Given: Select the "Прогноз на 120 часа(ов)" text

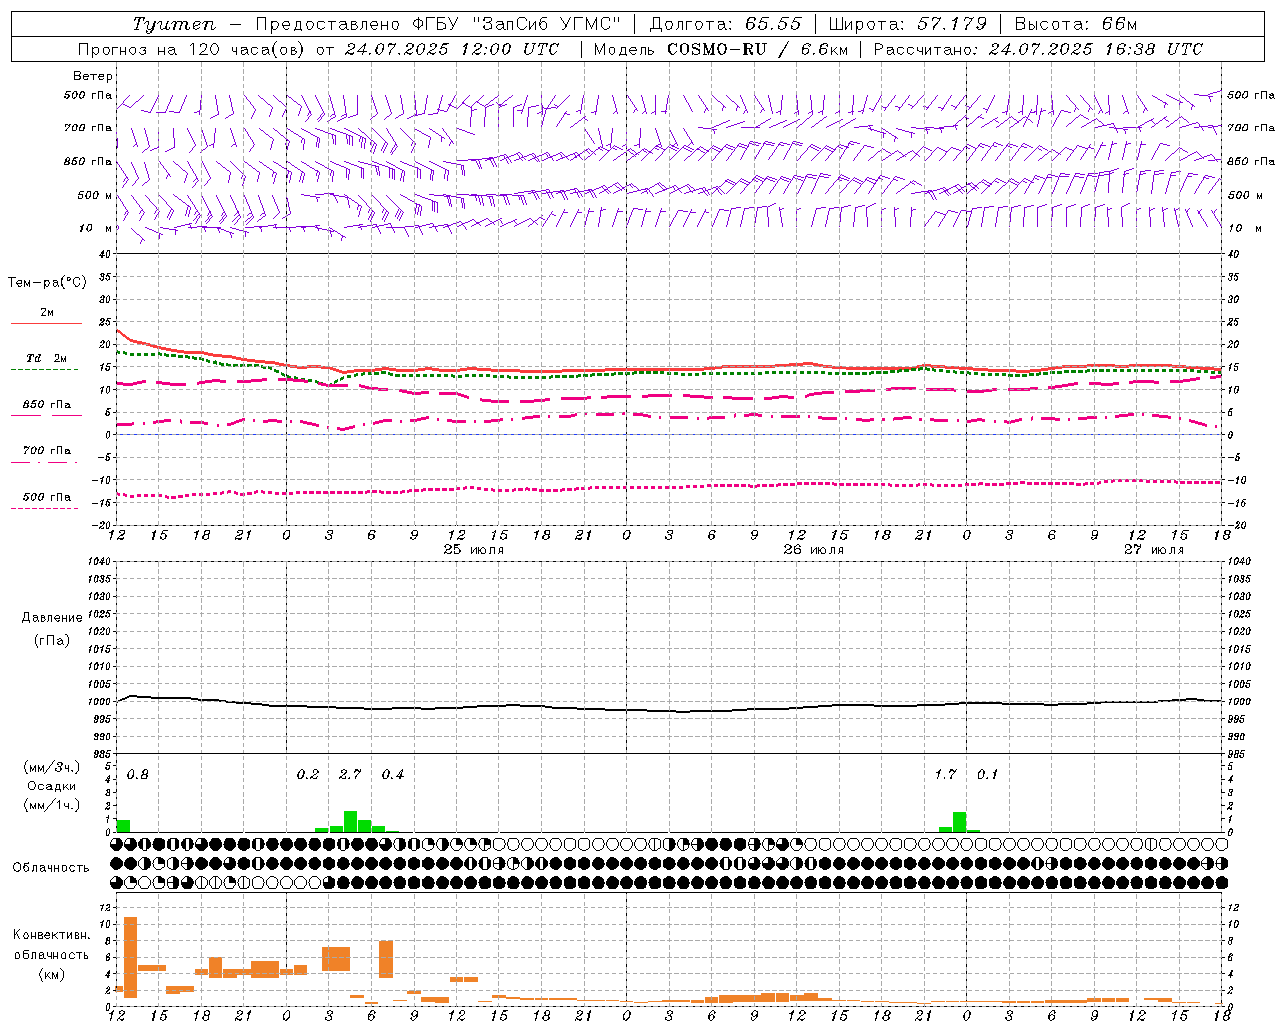Looking at the screenshot, I should tap(192, 49).
